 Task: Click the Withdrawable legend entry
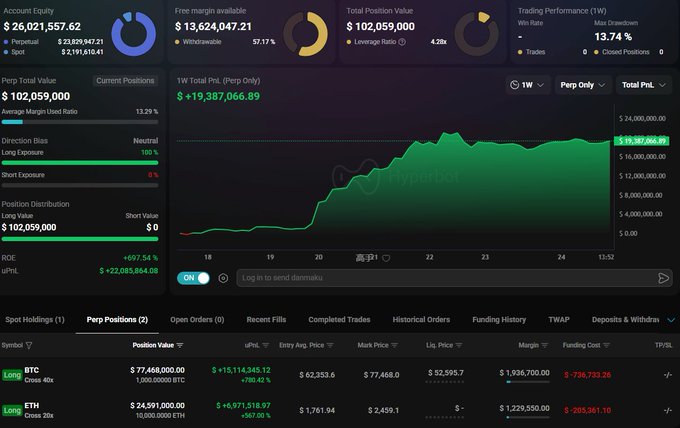(198, 42)
